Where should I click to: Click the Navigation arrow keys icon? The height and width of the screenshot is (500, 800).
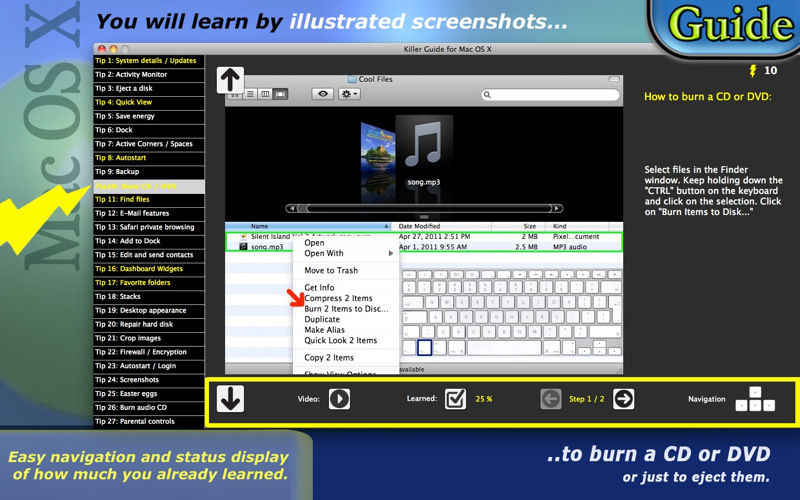[755, 399]
